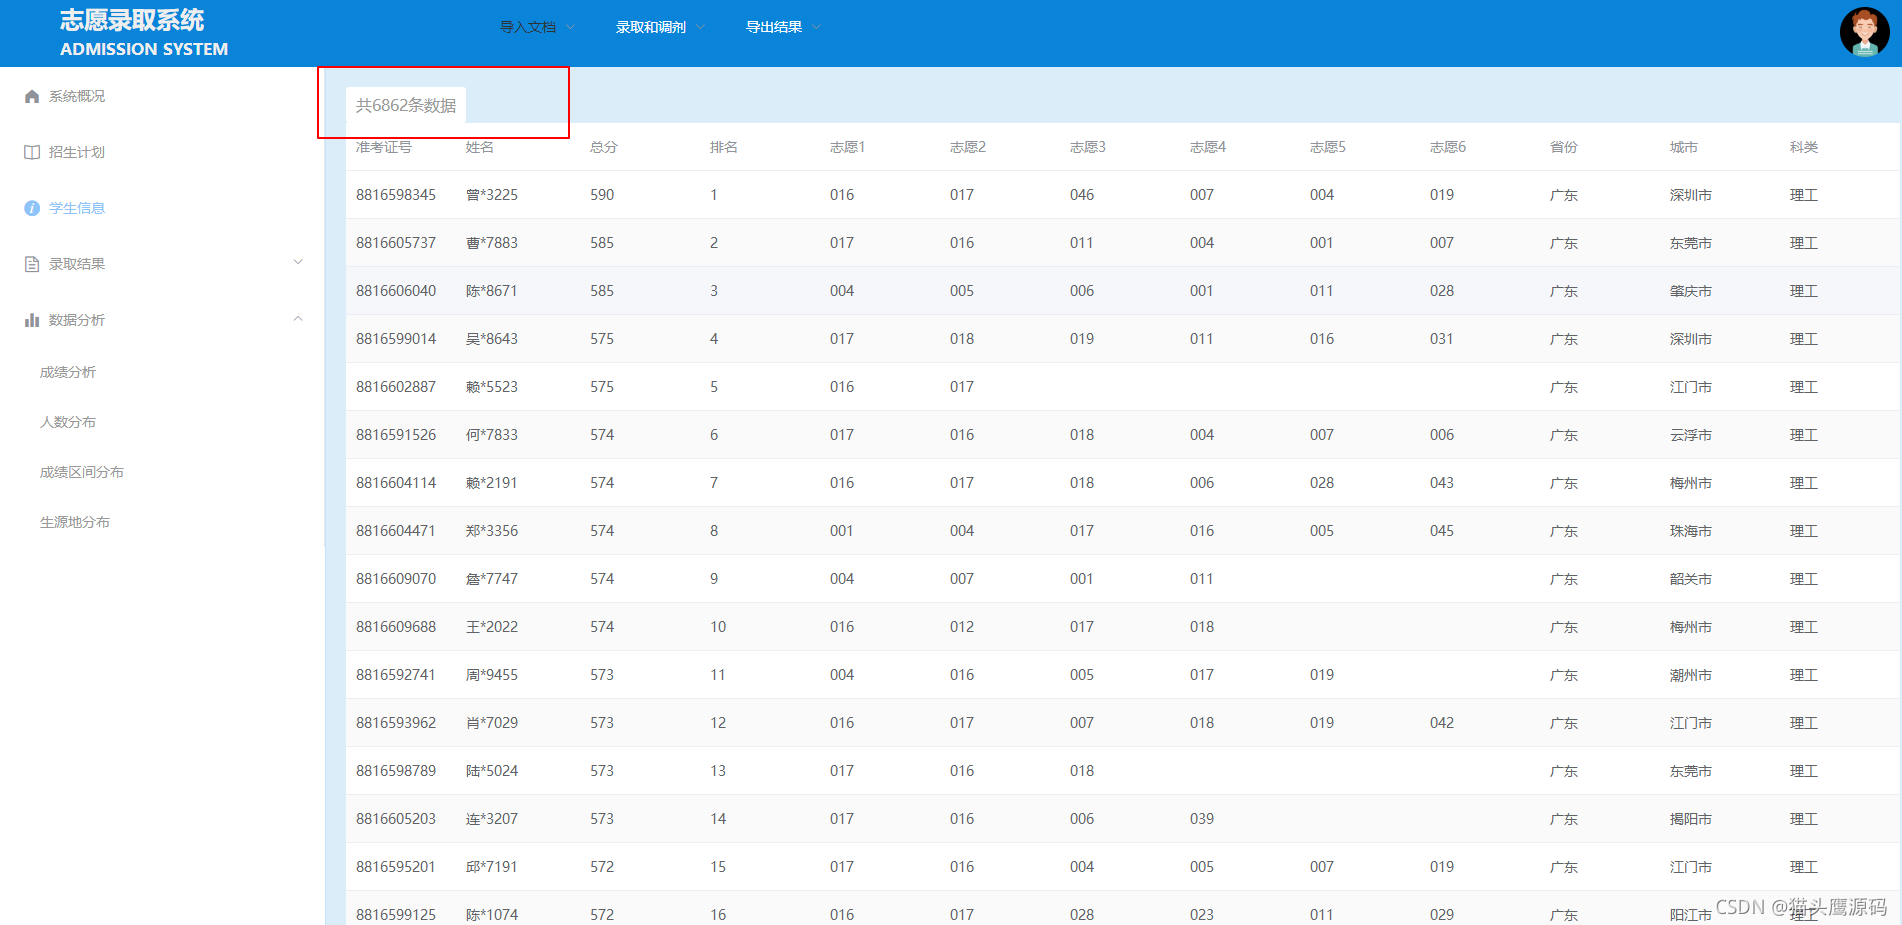Click the 录取结果 document icon

coord(32,264)
